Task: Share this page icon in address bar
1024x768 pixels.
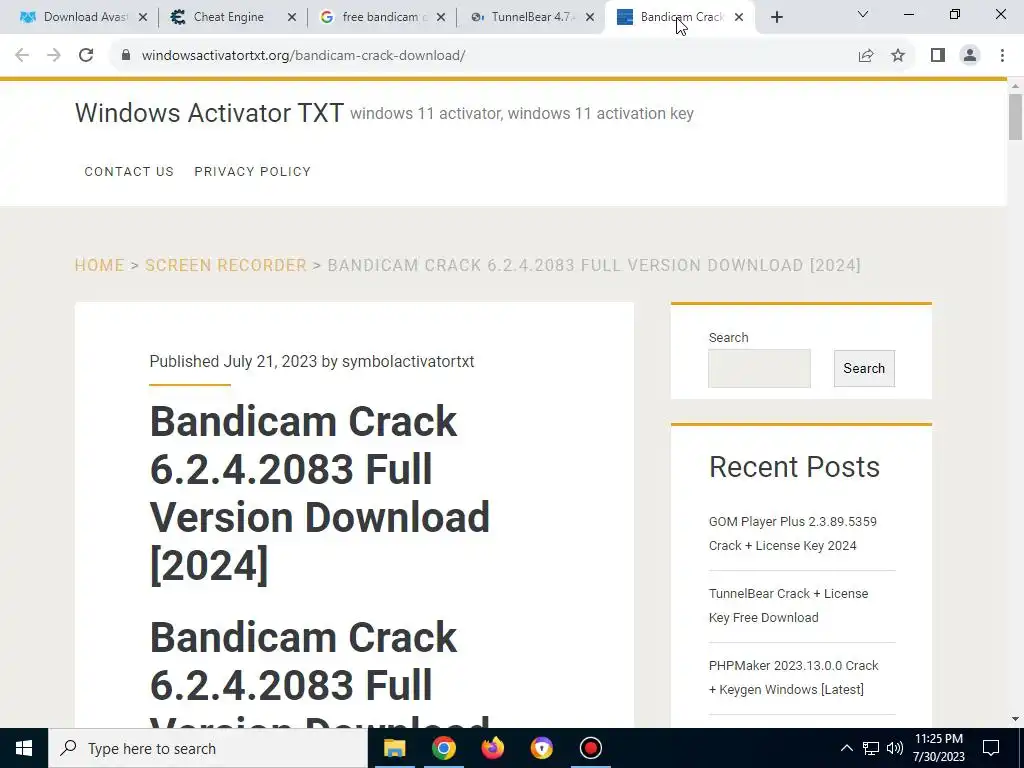Action: point(866,56)
